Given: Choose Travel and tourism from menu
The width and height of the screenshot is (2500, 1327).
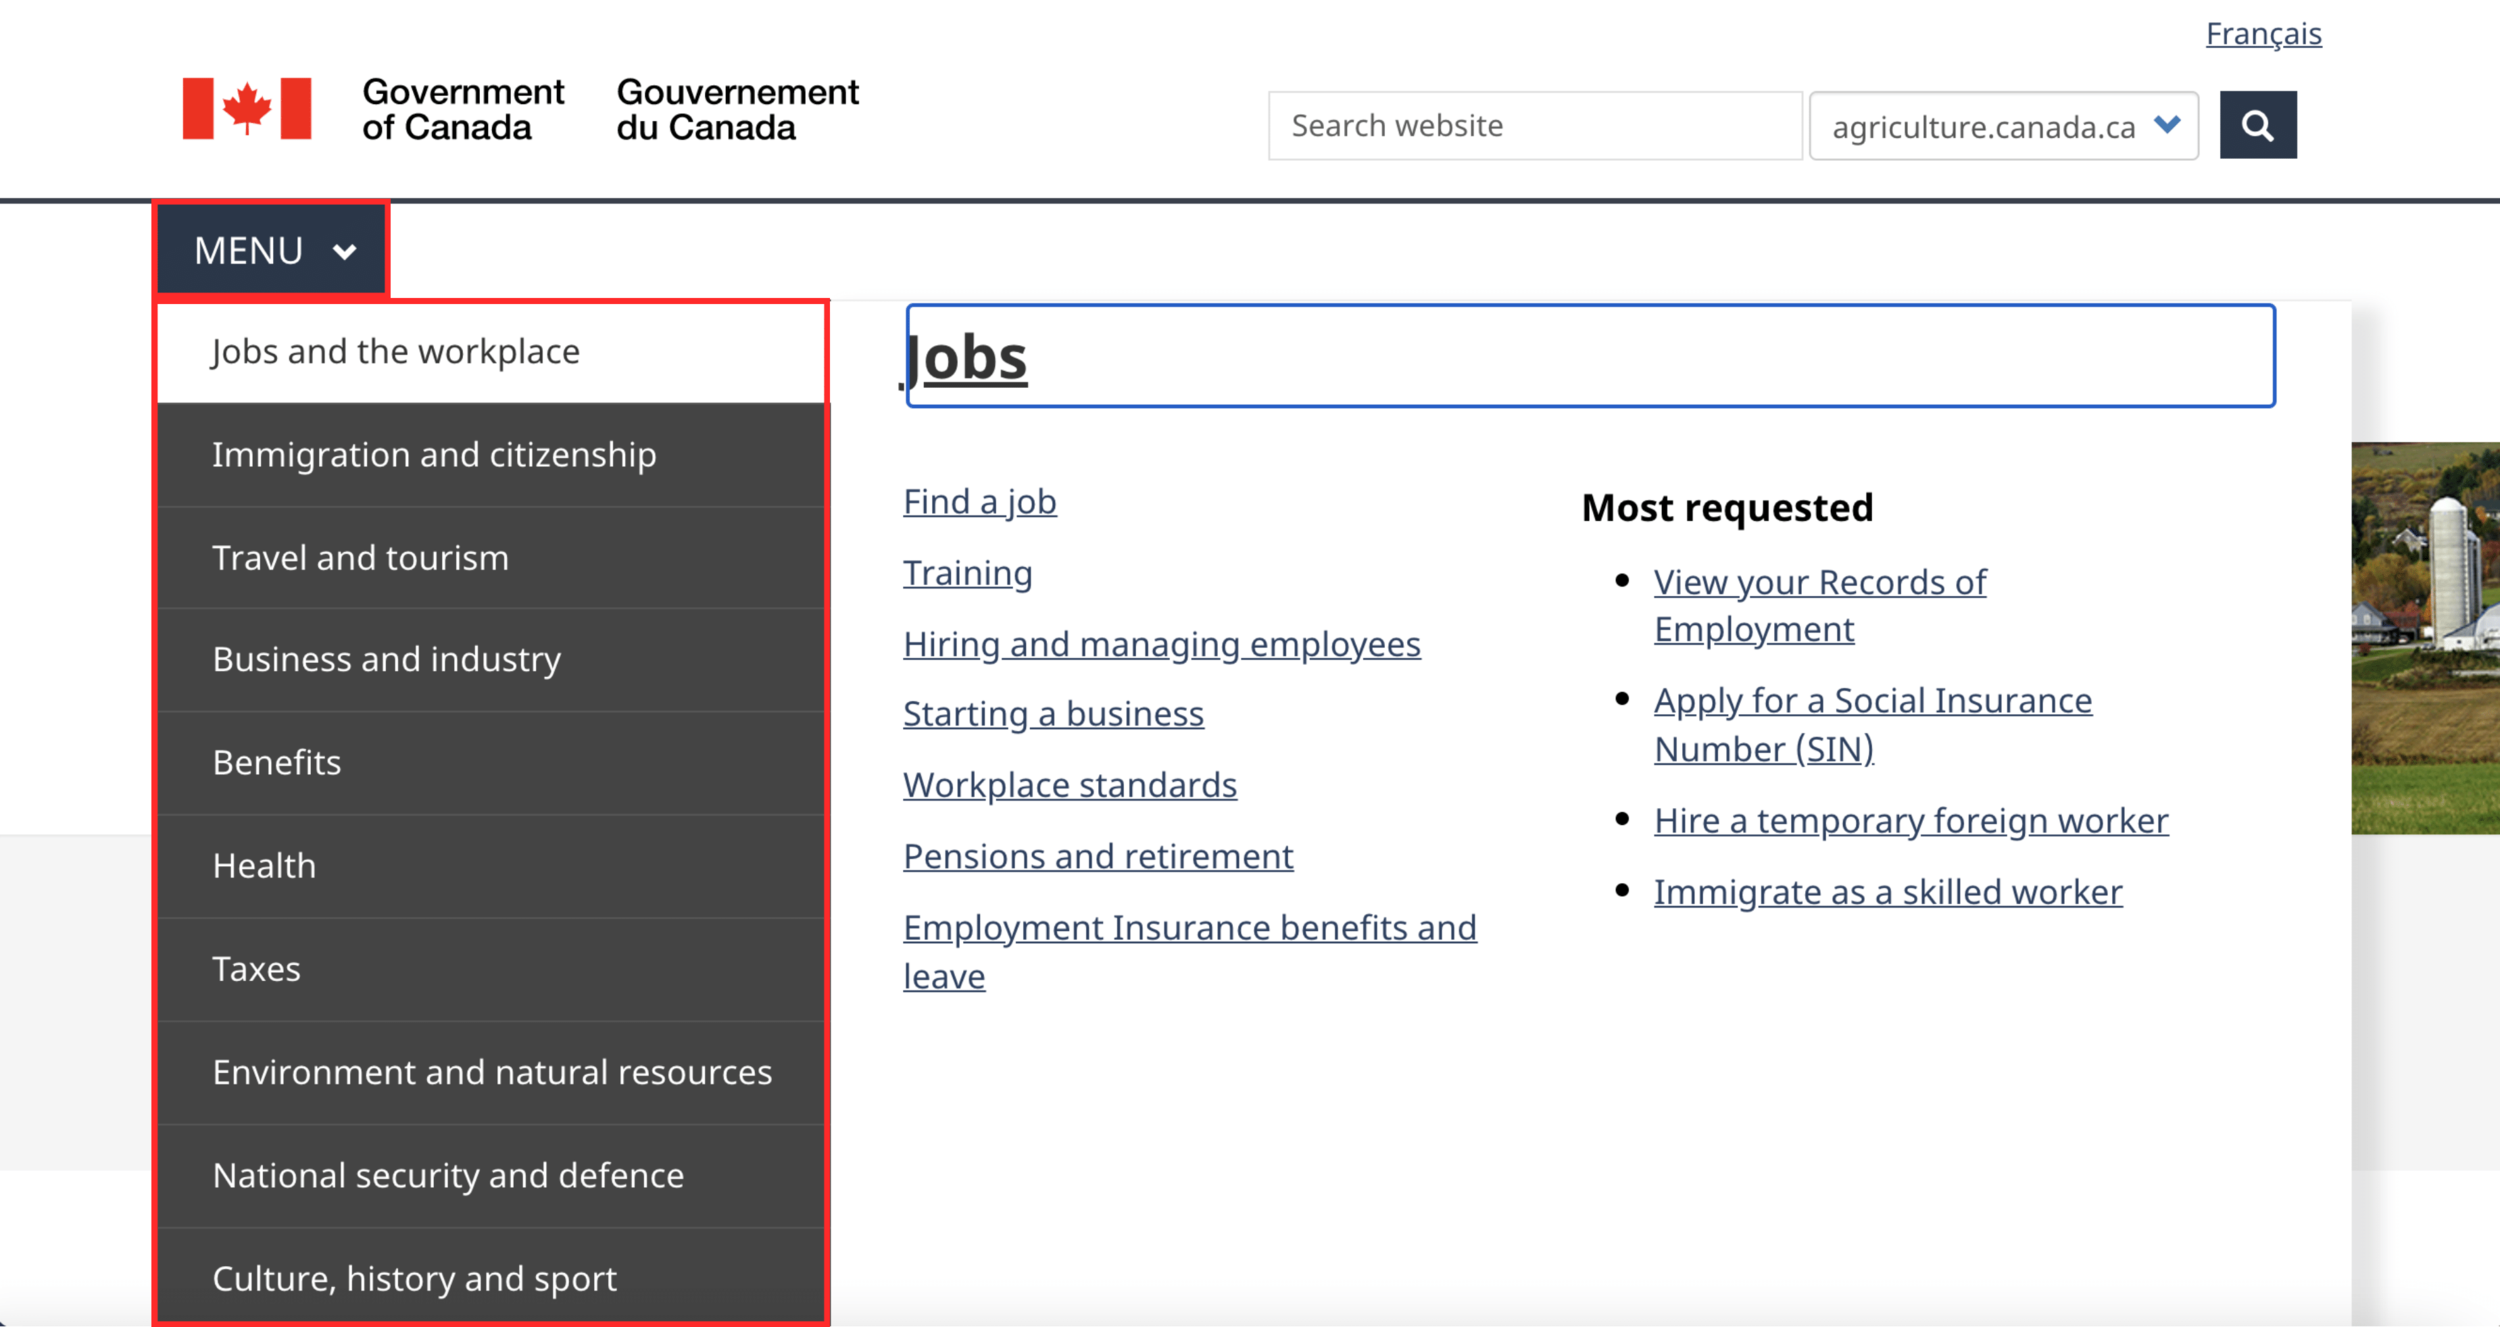Looking at the screenshot, I should click(360, 558).
